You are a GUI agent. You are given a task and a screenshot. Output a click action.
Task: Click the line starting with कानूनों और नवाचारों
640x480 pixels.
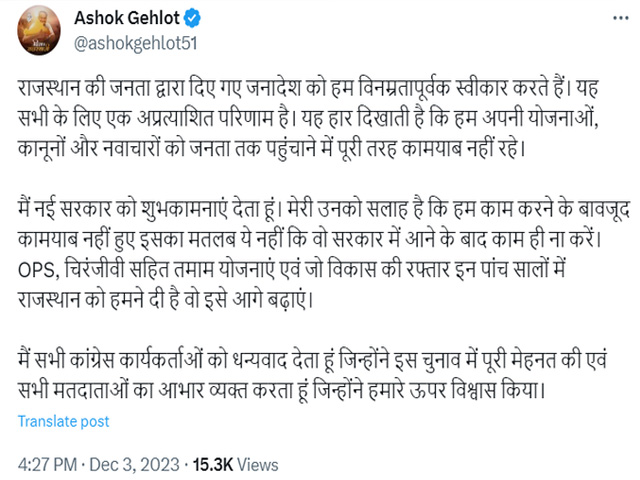pyautogui.click(x=271, y=148)
